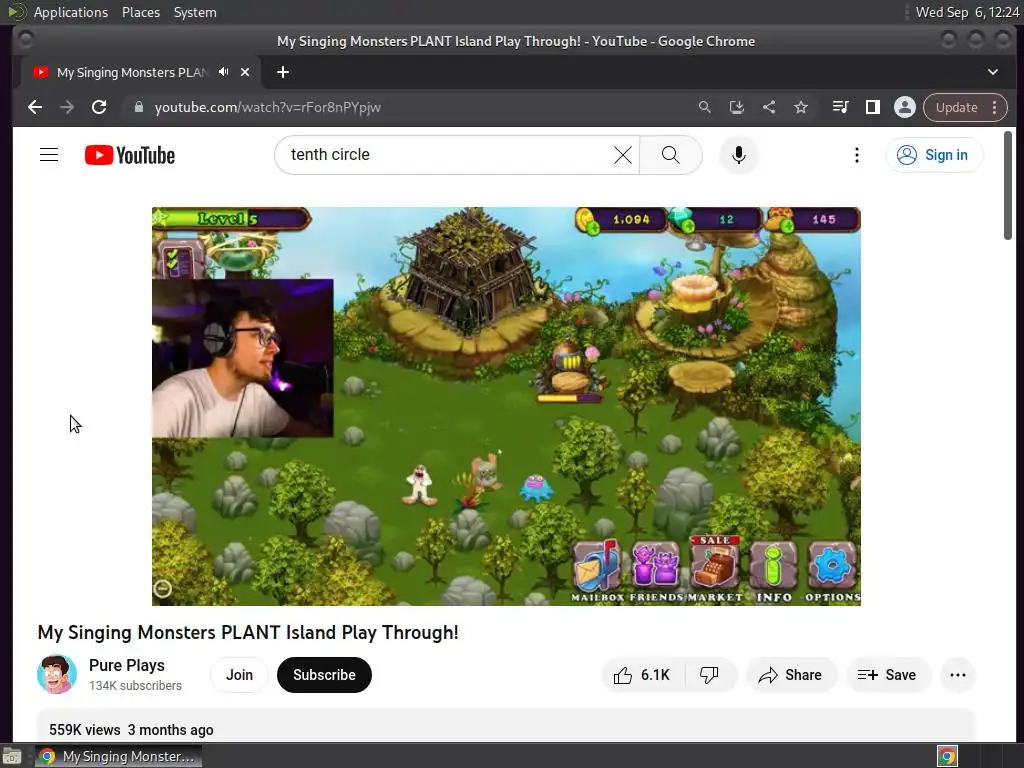Open Chrome three-dot menu beside Update

coord(995,107)
